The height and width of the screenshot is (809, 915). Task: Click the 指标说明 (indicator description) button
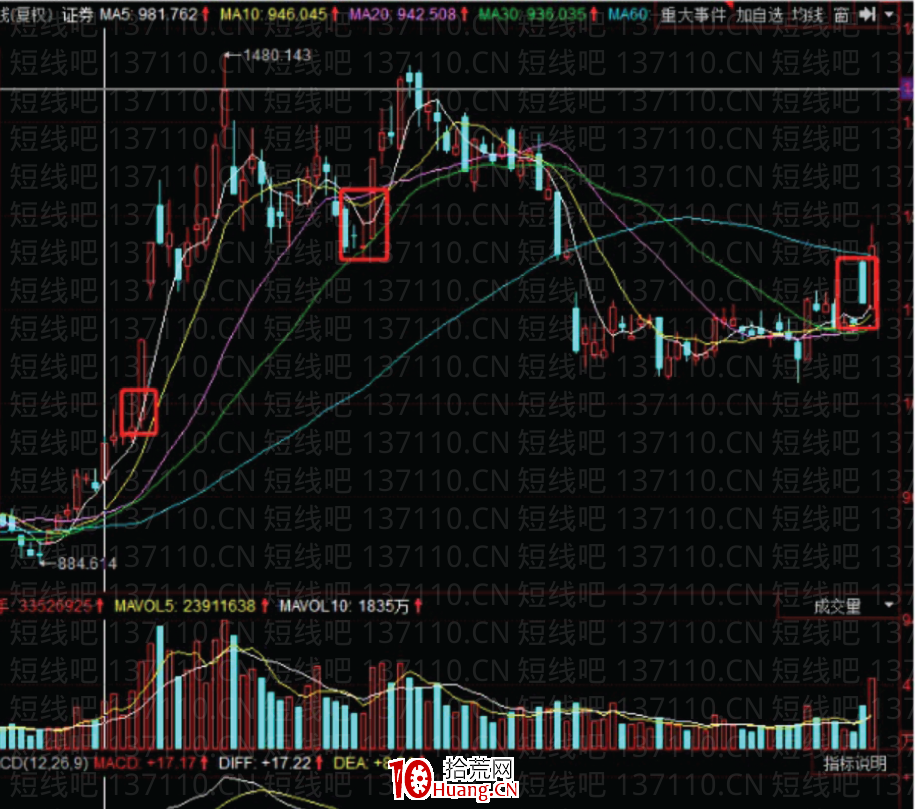pos(854,763)
